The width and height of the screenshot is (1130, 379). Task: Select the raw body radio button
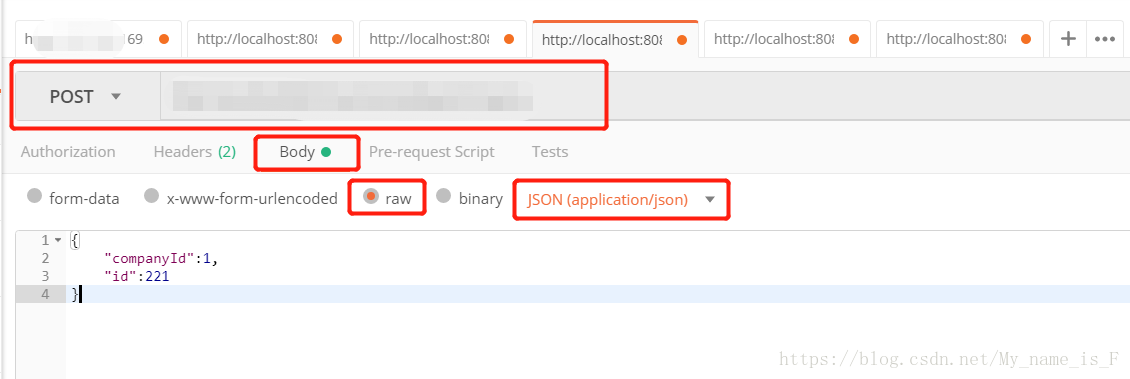370,197
